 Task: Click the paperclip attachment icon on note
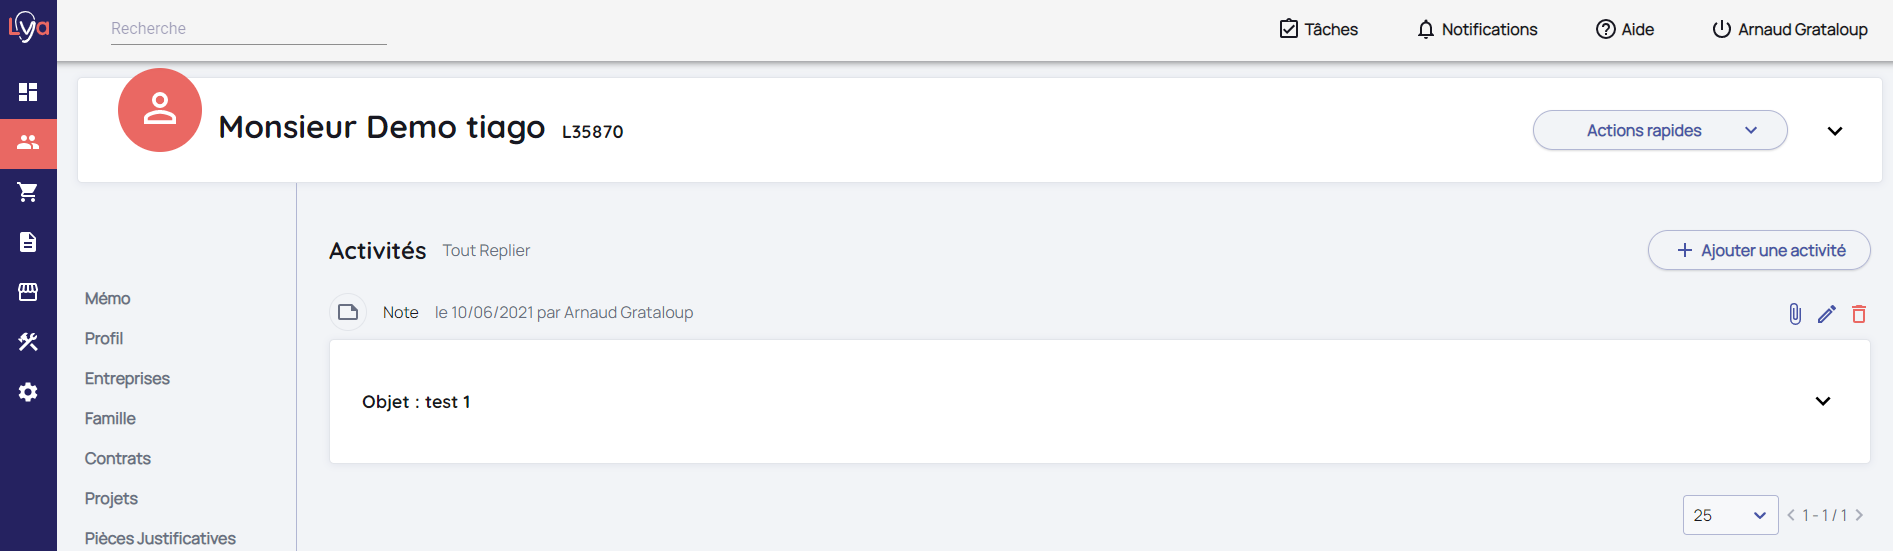[x=1795, y=314]
